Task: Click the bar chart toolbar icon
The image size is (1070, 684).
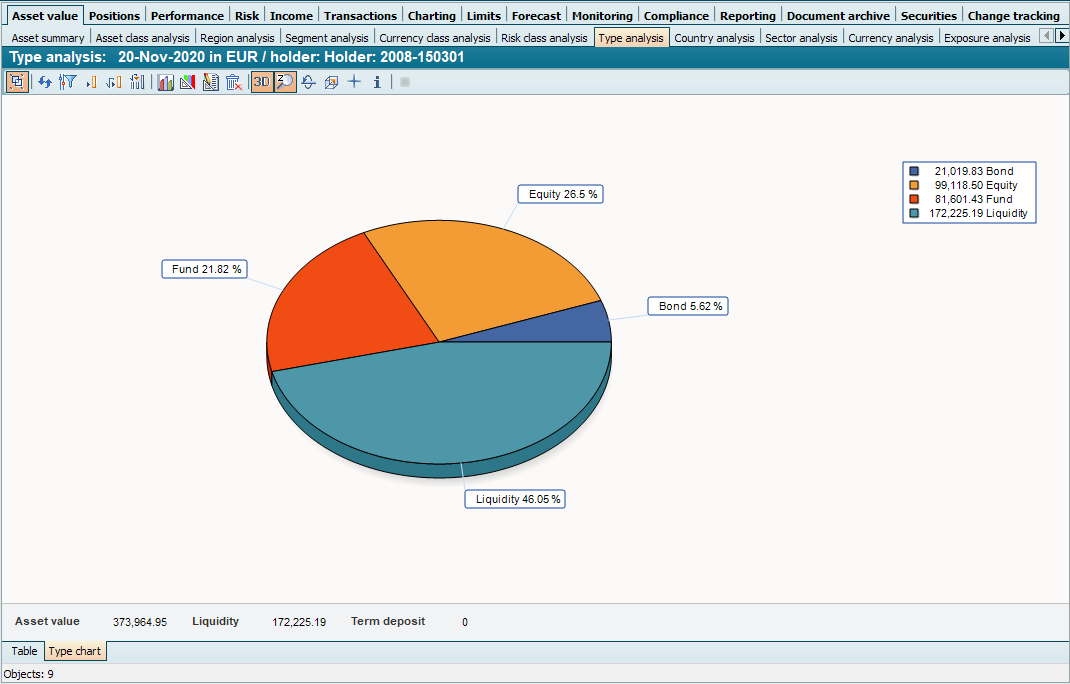Action: coord(165,82)
